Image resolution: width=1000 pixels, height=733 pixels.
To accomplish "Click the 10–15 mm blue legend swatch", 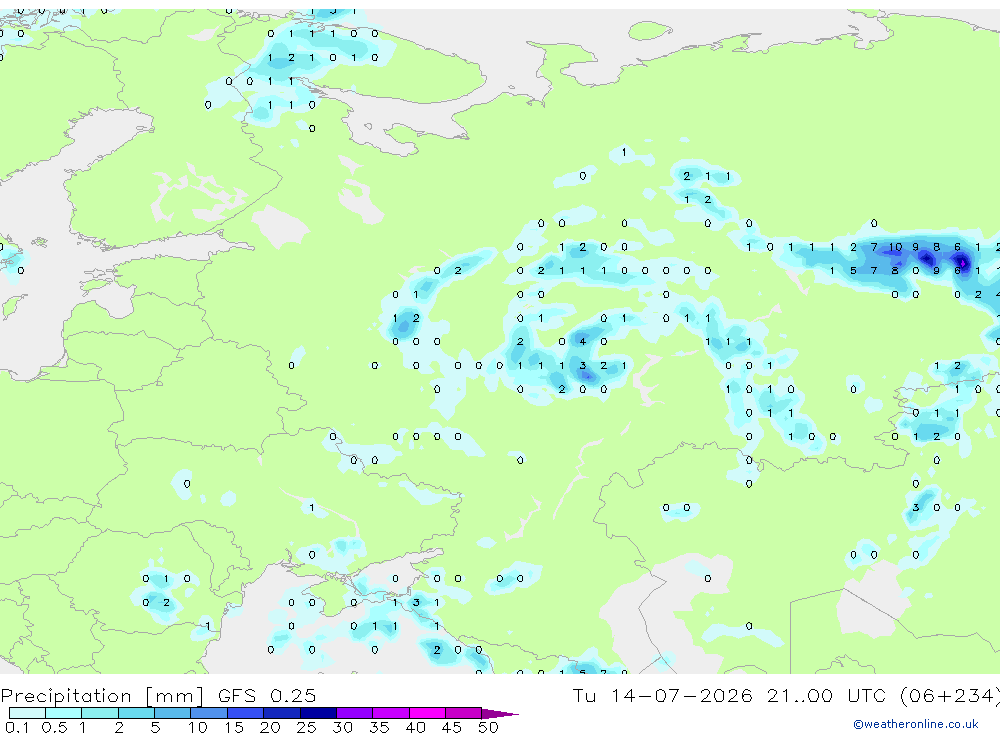I will click(209, 713).
